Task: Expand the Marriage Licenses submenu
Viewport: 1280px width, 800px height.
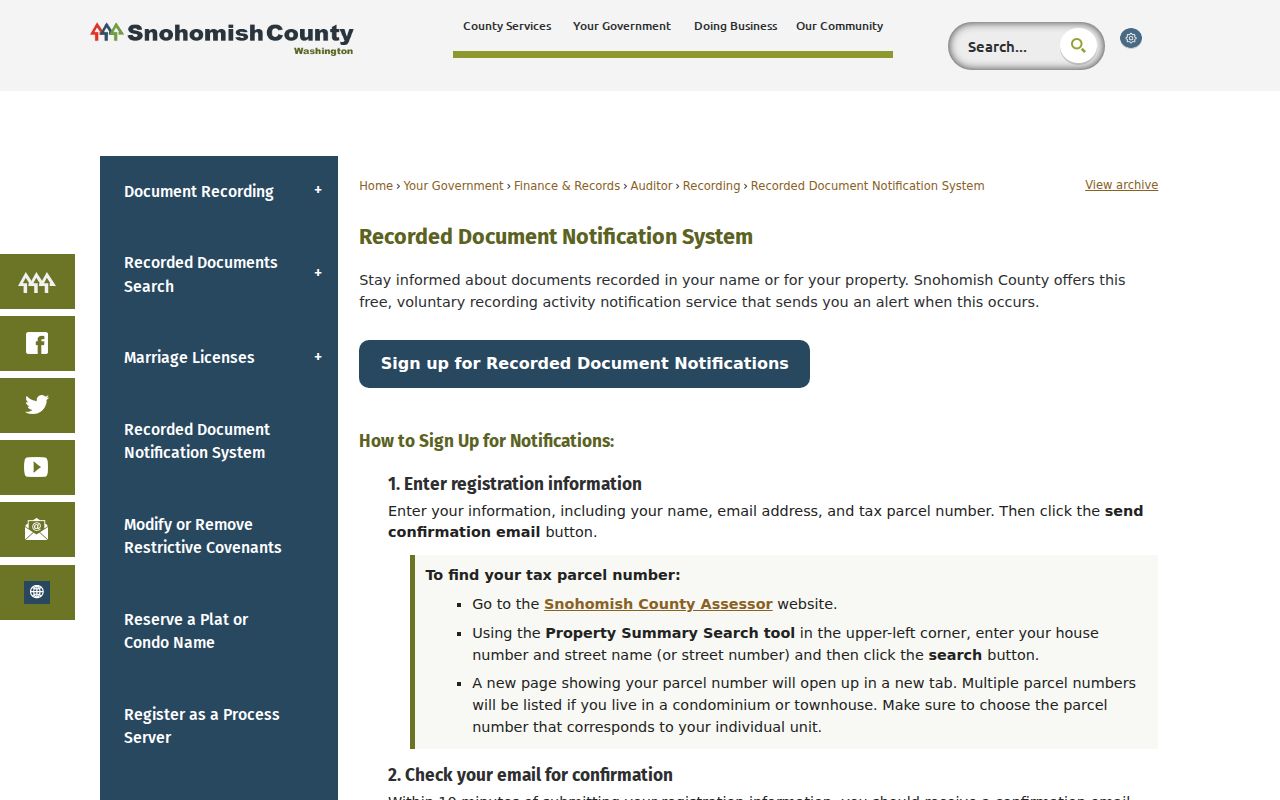Action: pos(318,357)
